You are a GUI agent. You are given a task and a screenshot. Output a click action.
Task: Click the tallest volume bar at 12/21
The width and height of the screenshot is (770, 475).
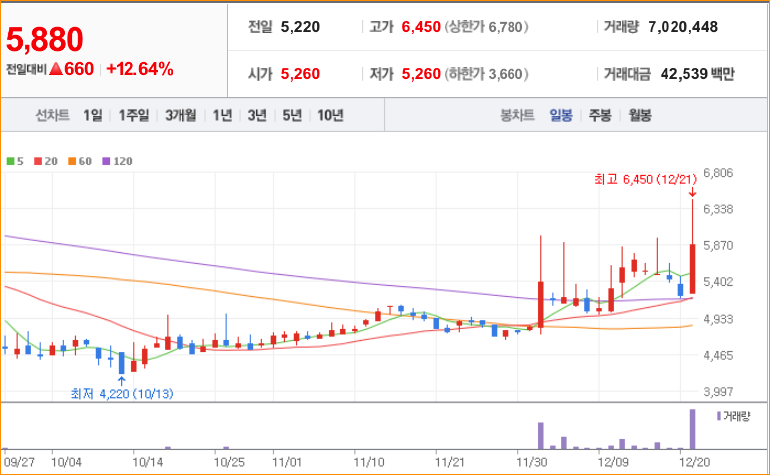692,429
